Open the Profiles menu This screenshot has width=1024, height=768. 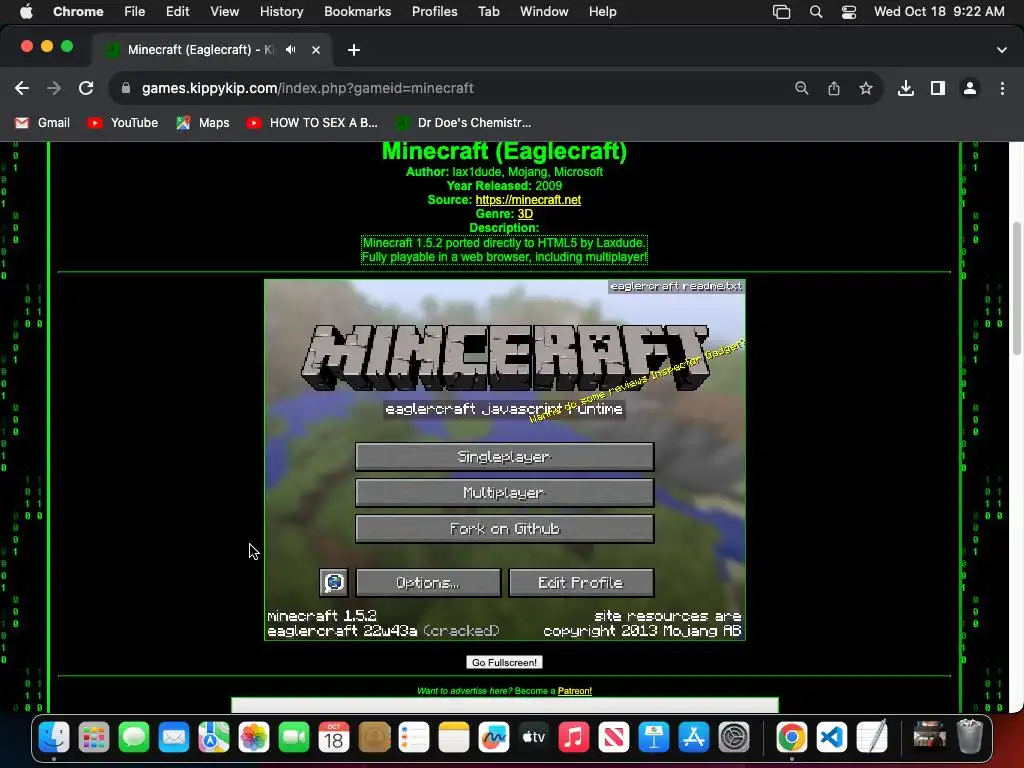click(434, 12)
